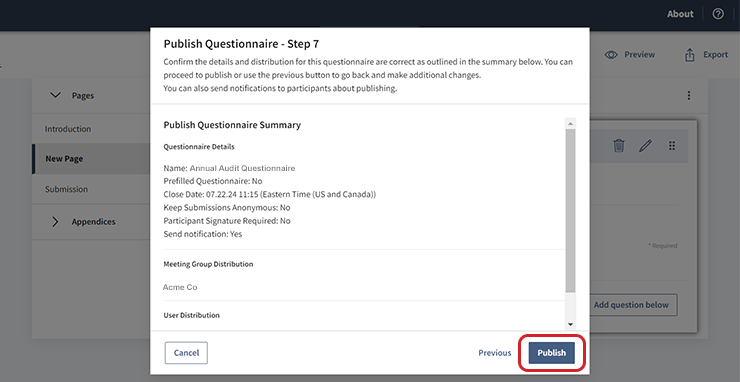Click the summary scrollbar down arrow
Screen dimensions: 740x382
pos(570,324)
